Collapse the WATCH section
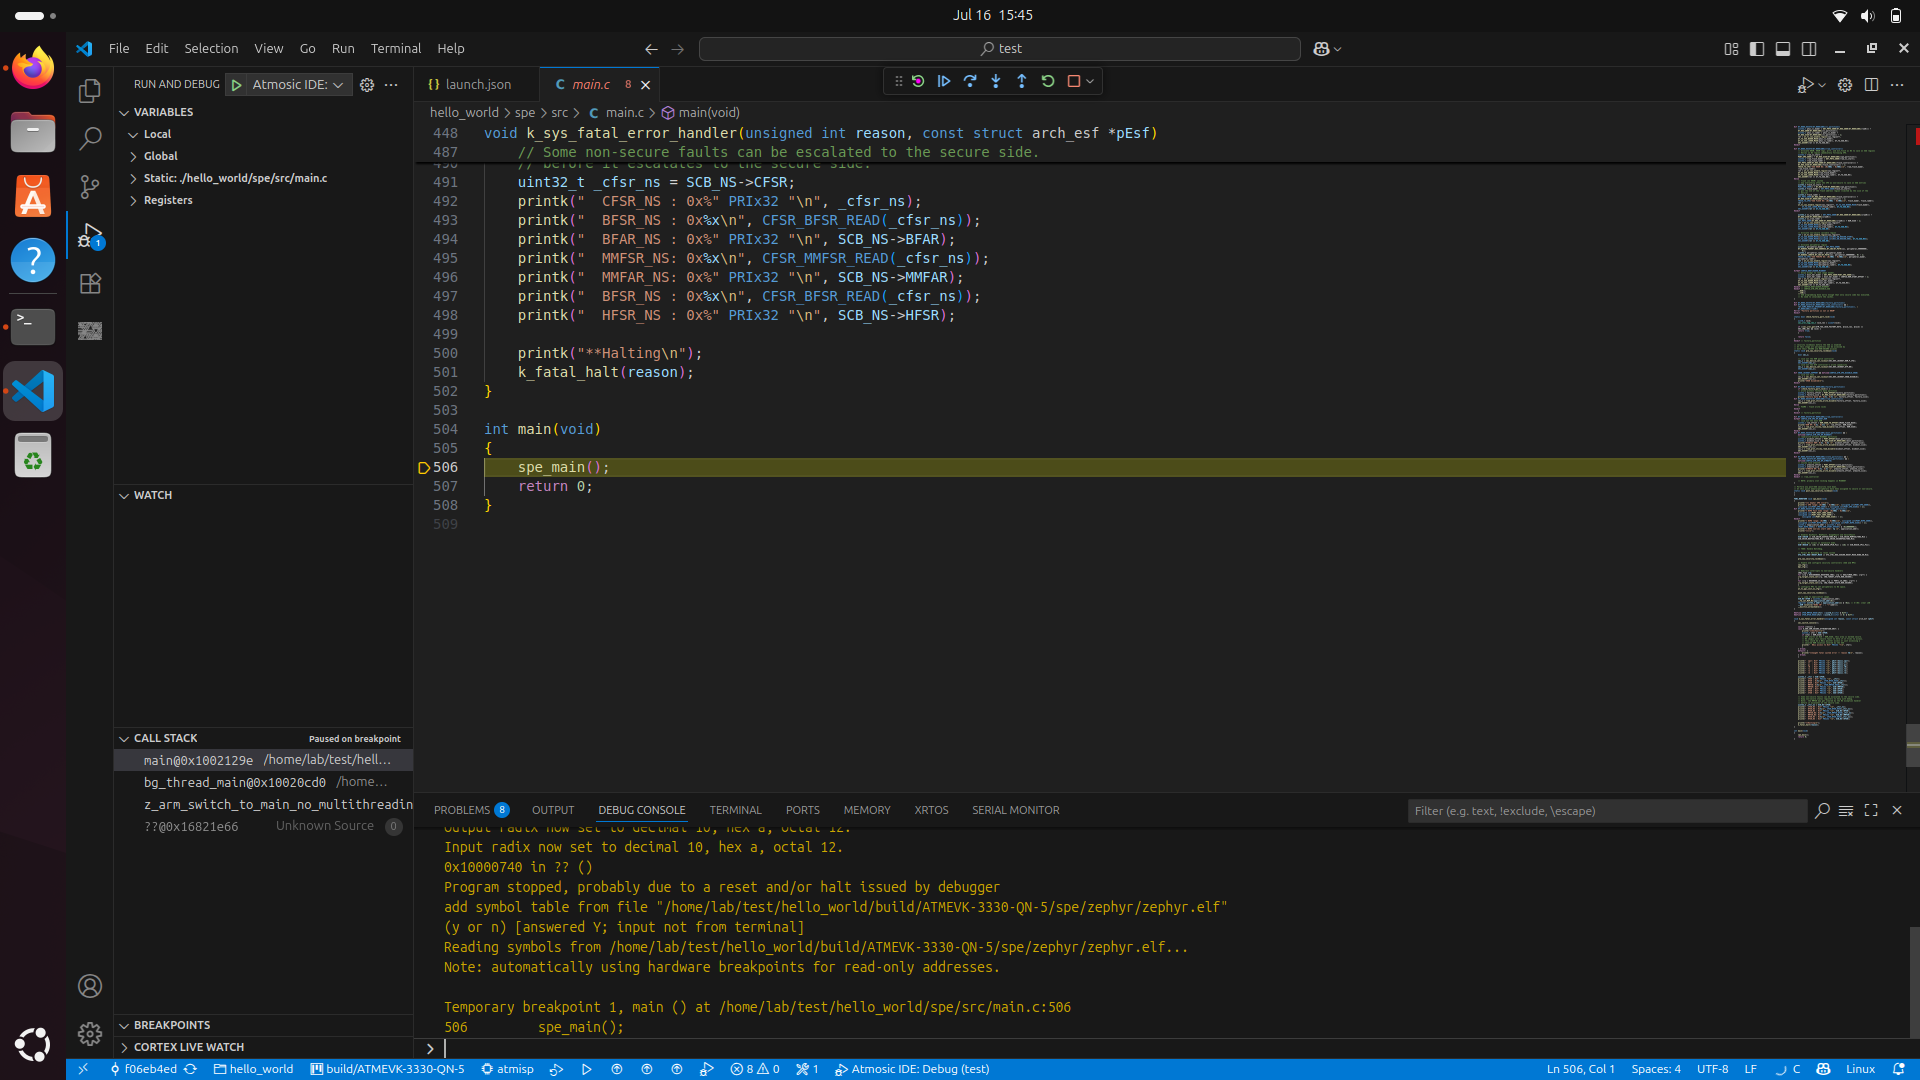The width and height of the screenshot is (1920, 1080). (x=153, y=495)
